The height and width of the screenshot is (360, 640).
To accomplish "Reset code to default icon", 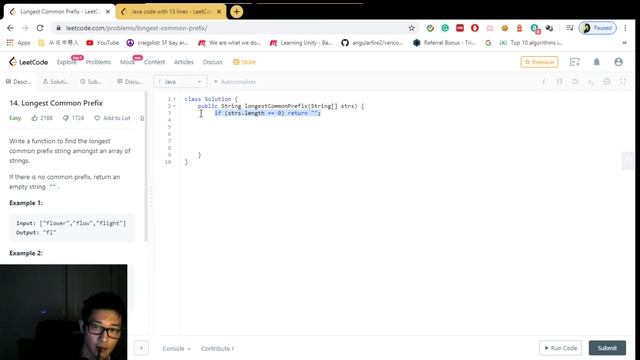I will coord(575,82).
